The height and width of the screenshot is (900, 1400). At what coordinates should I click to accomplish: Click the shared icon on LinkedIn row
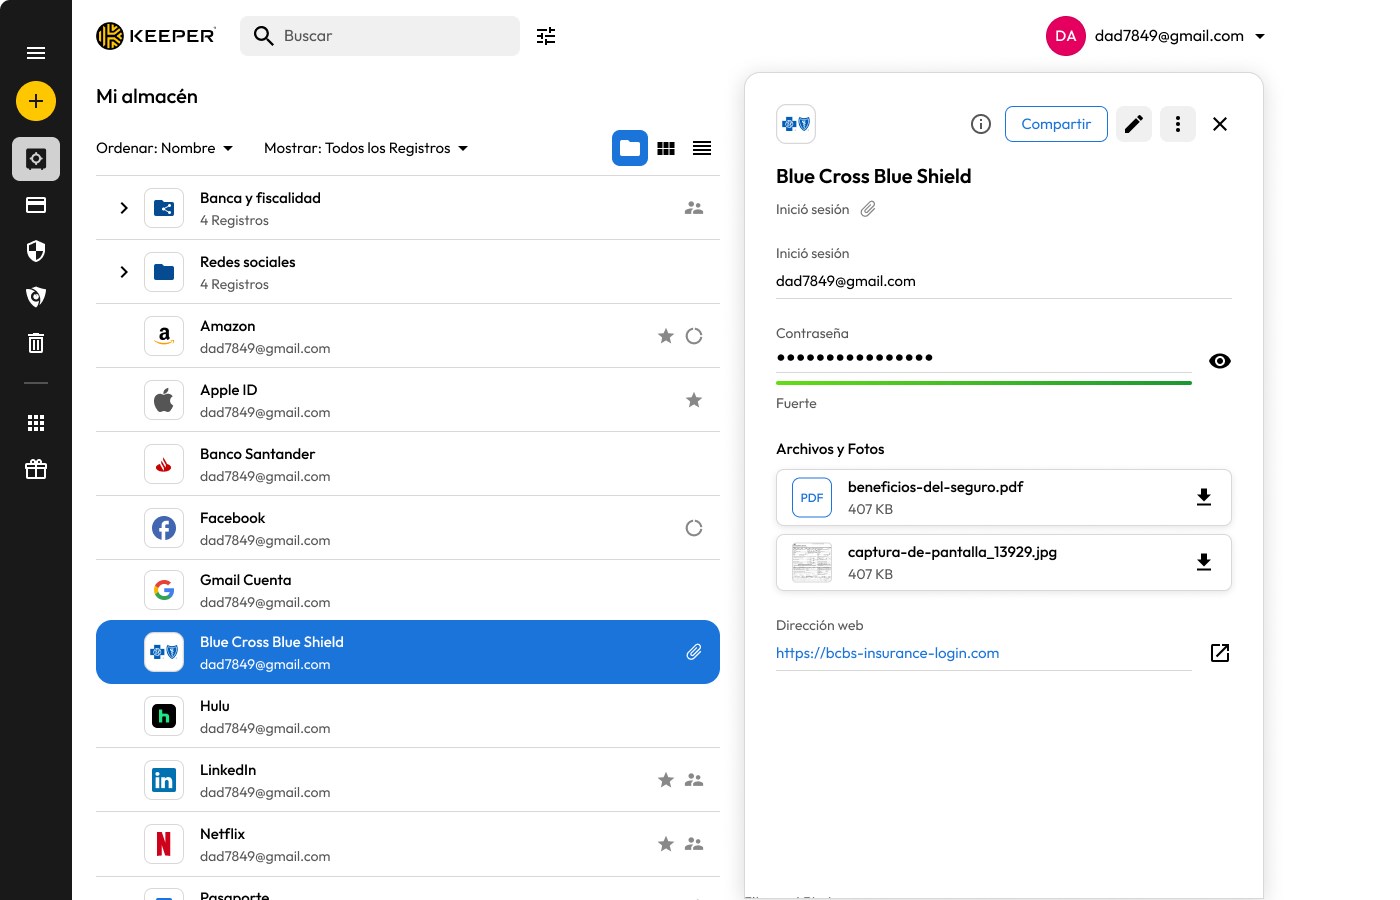click(694, 780)
